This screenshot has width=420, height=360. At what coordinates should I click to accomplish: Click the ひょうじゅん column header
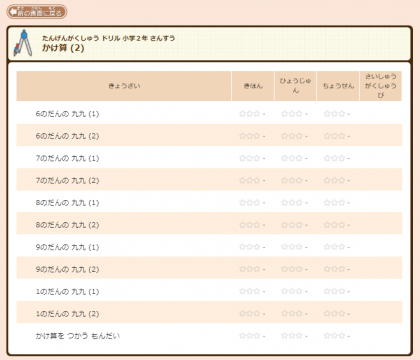[x=295, y=86]
